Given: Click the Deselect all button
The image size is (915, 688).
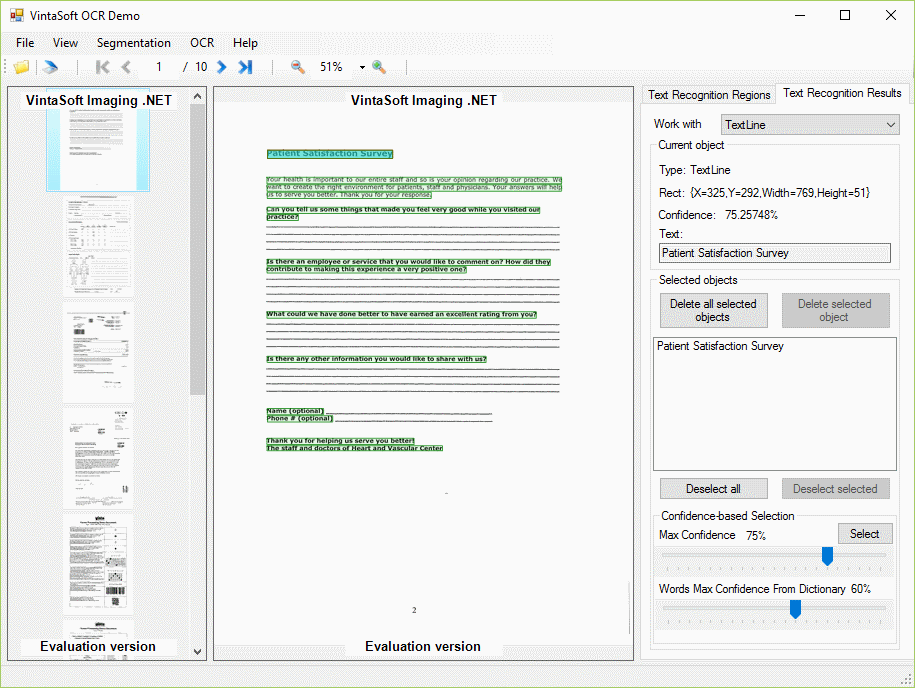Looking at the screenshot, I should point(713,489).
